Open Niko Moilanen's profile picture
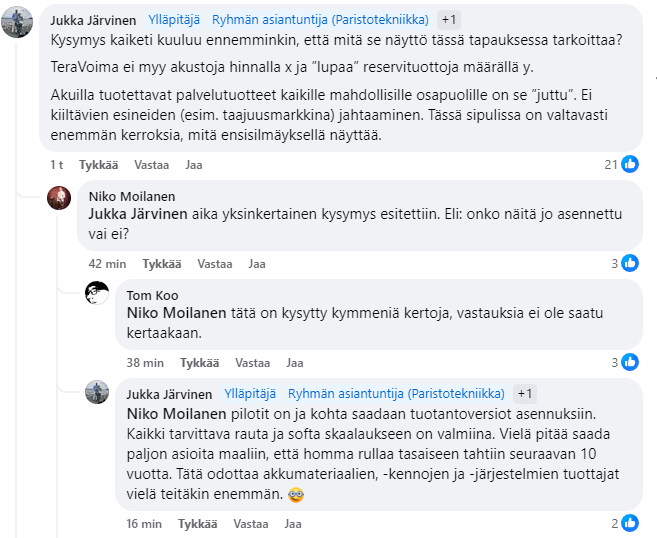Viewport: 657px width, 538px height. 59,197
